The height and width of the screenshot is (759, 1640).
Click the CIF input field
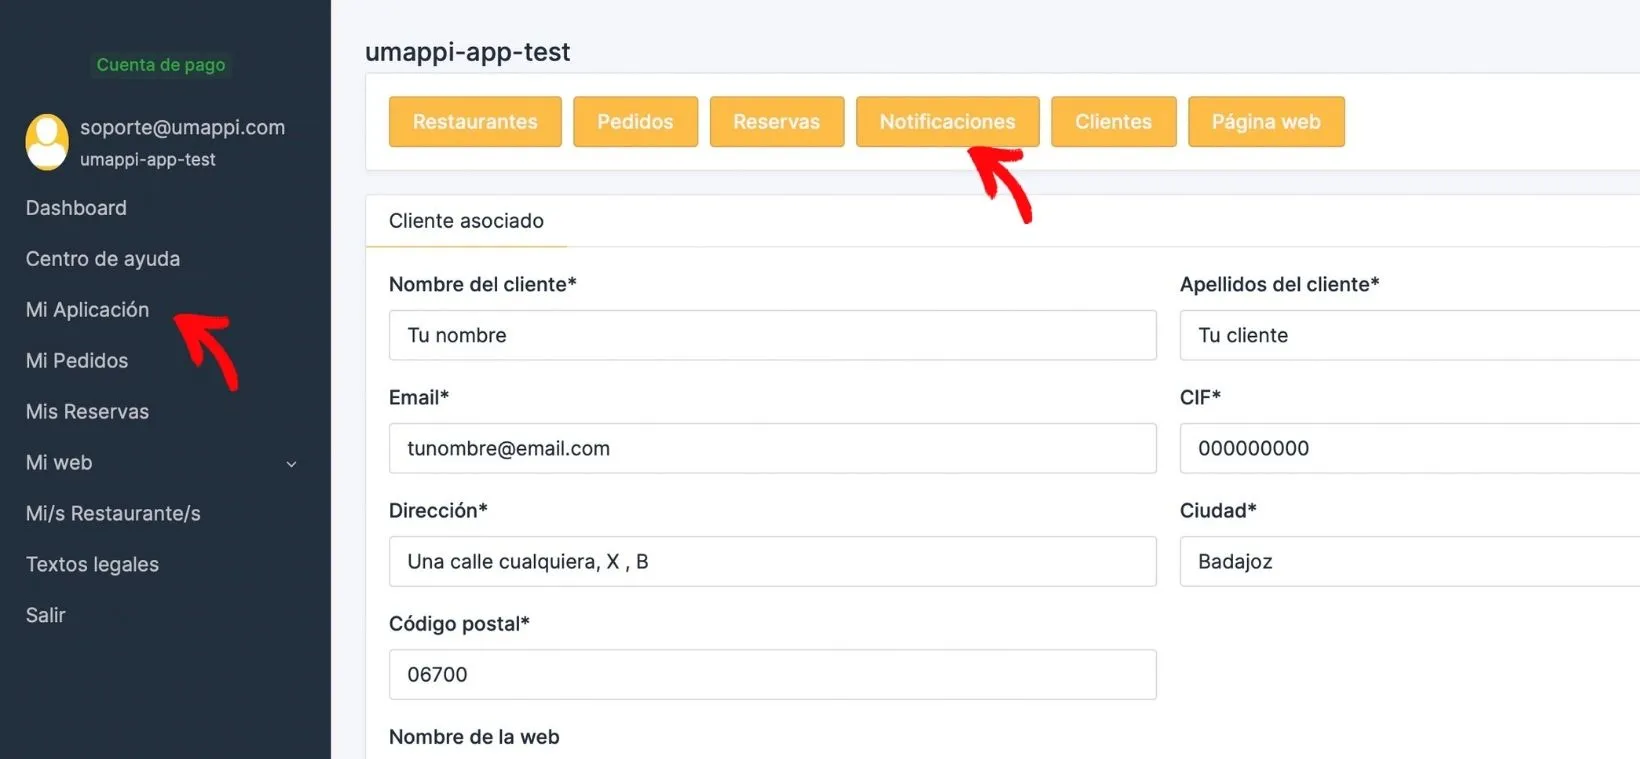(x=1410, y=448)
